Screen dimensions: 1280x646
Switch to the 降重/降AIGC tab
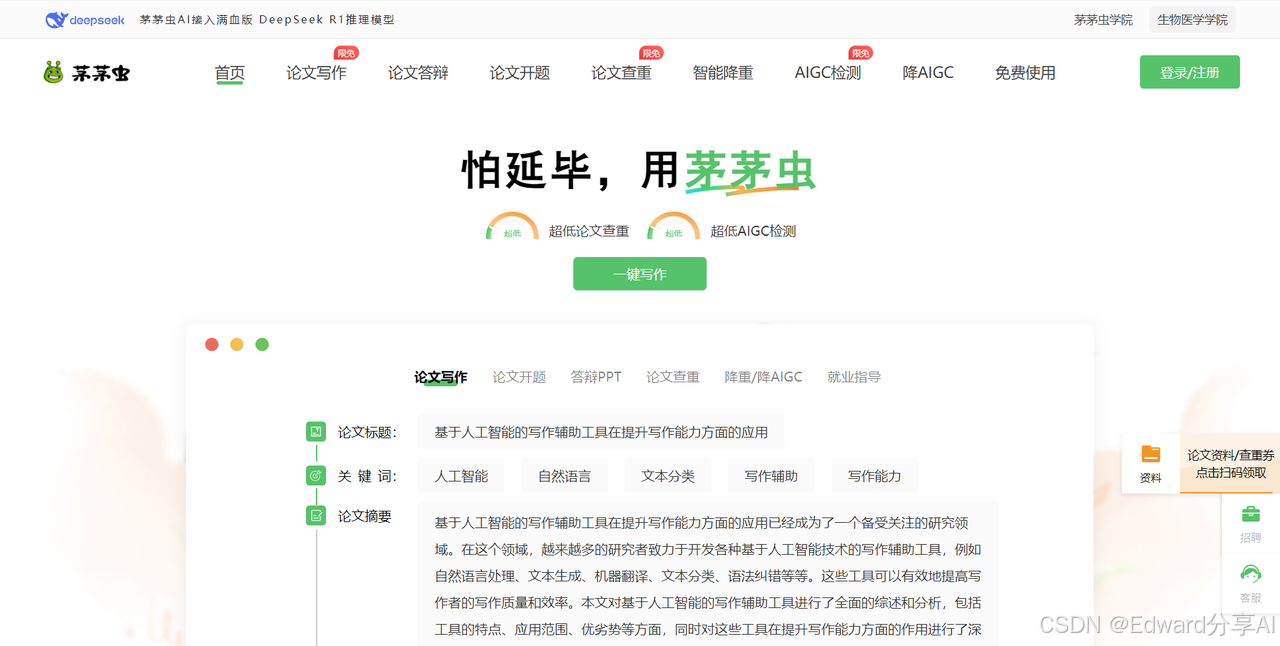(764, 377)
